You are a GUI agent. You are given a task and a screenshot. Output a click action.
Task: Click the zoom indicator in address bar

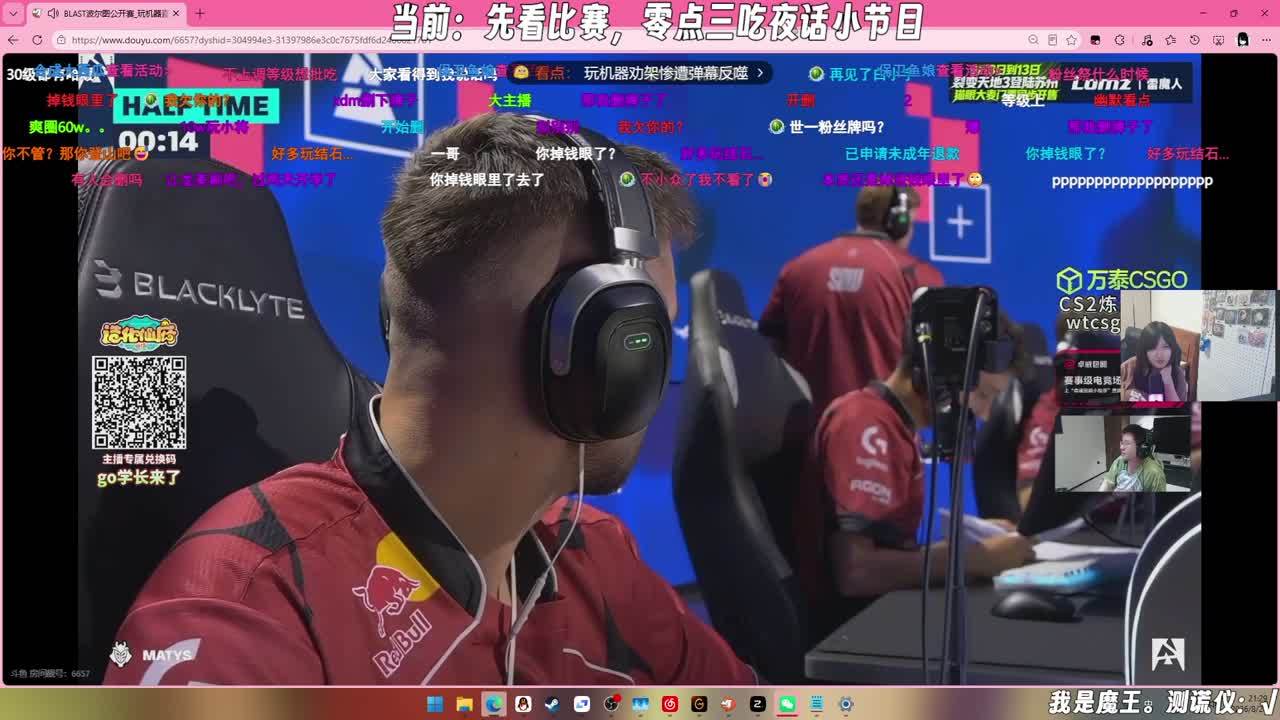[1035, 40]
